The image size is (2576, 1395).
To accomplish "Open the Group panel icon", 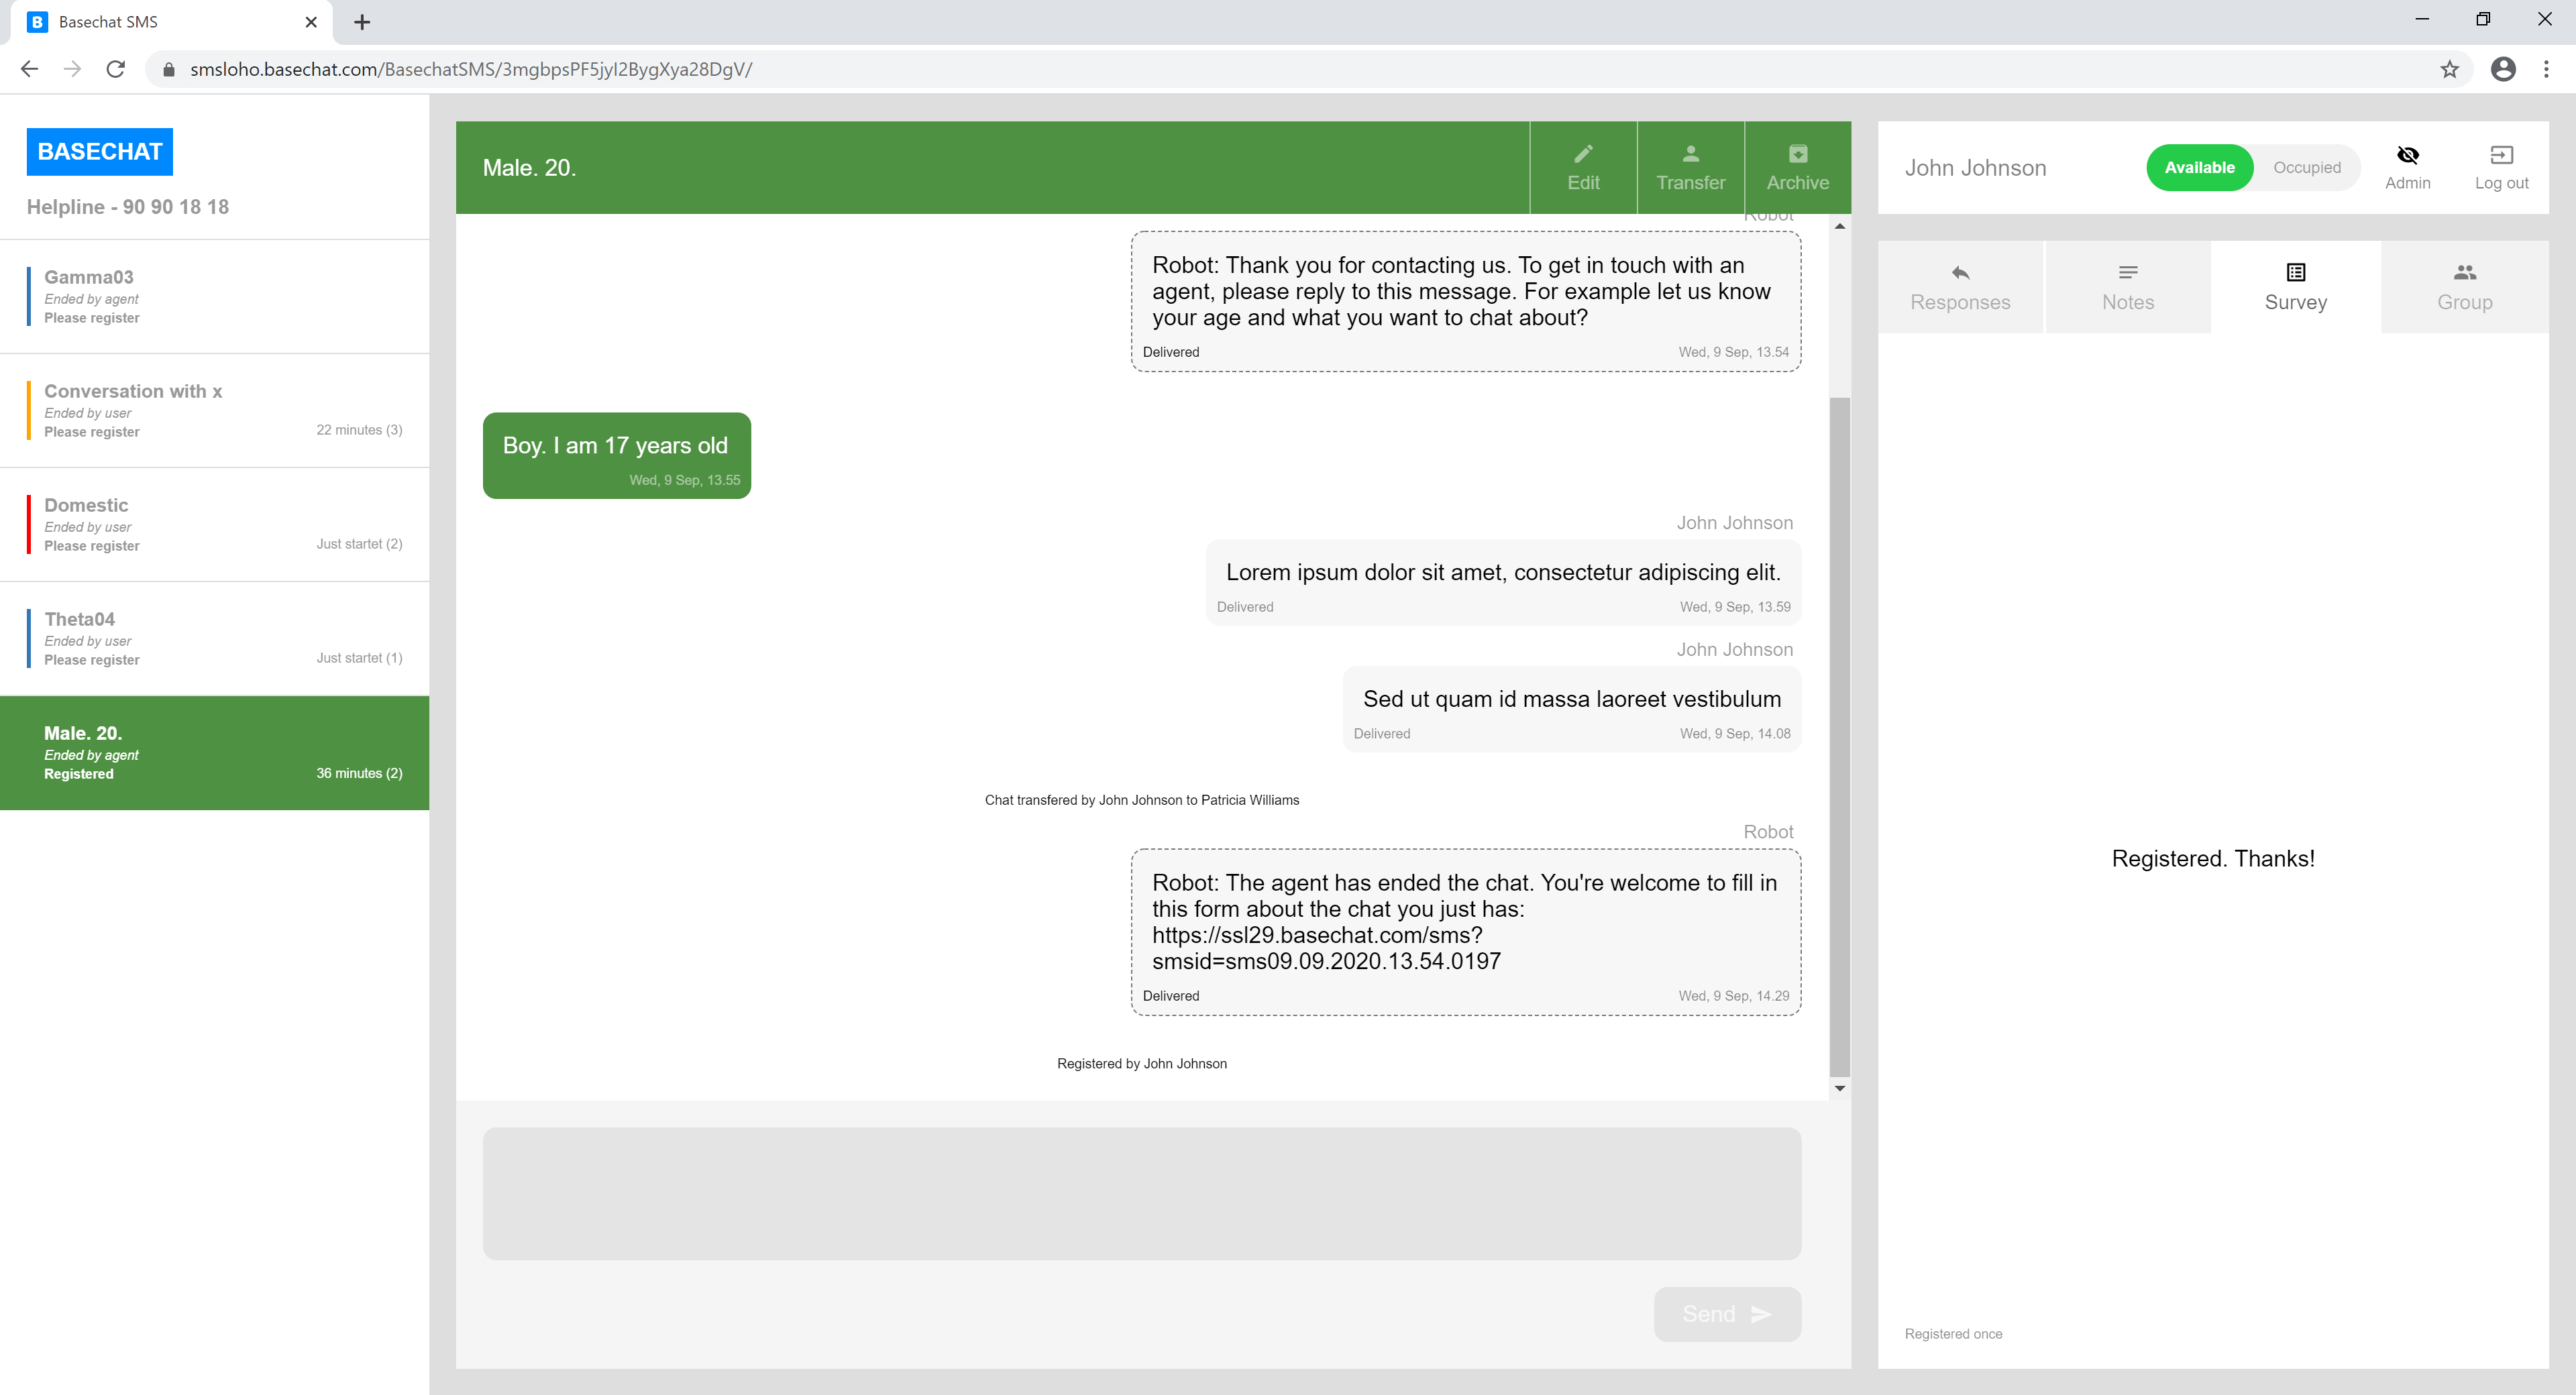I will tap(2464, 286).
